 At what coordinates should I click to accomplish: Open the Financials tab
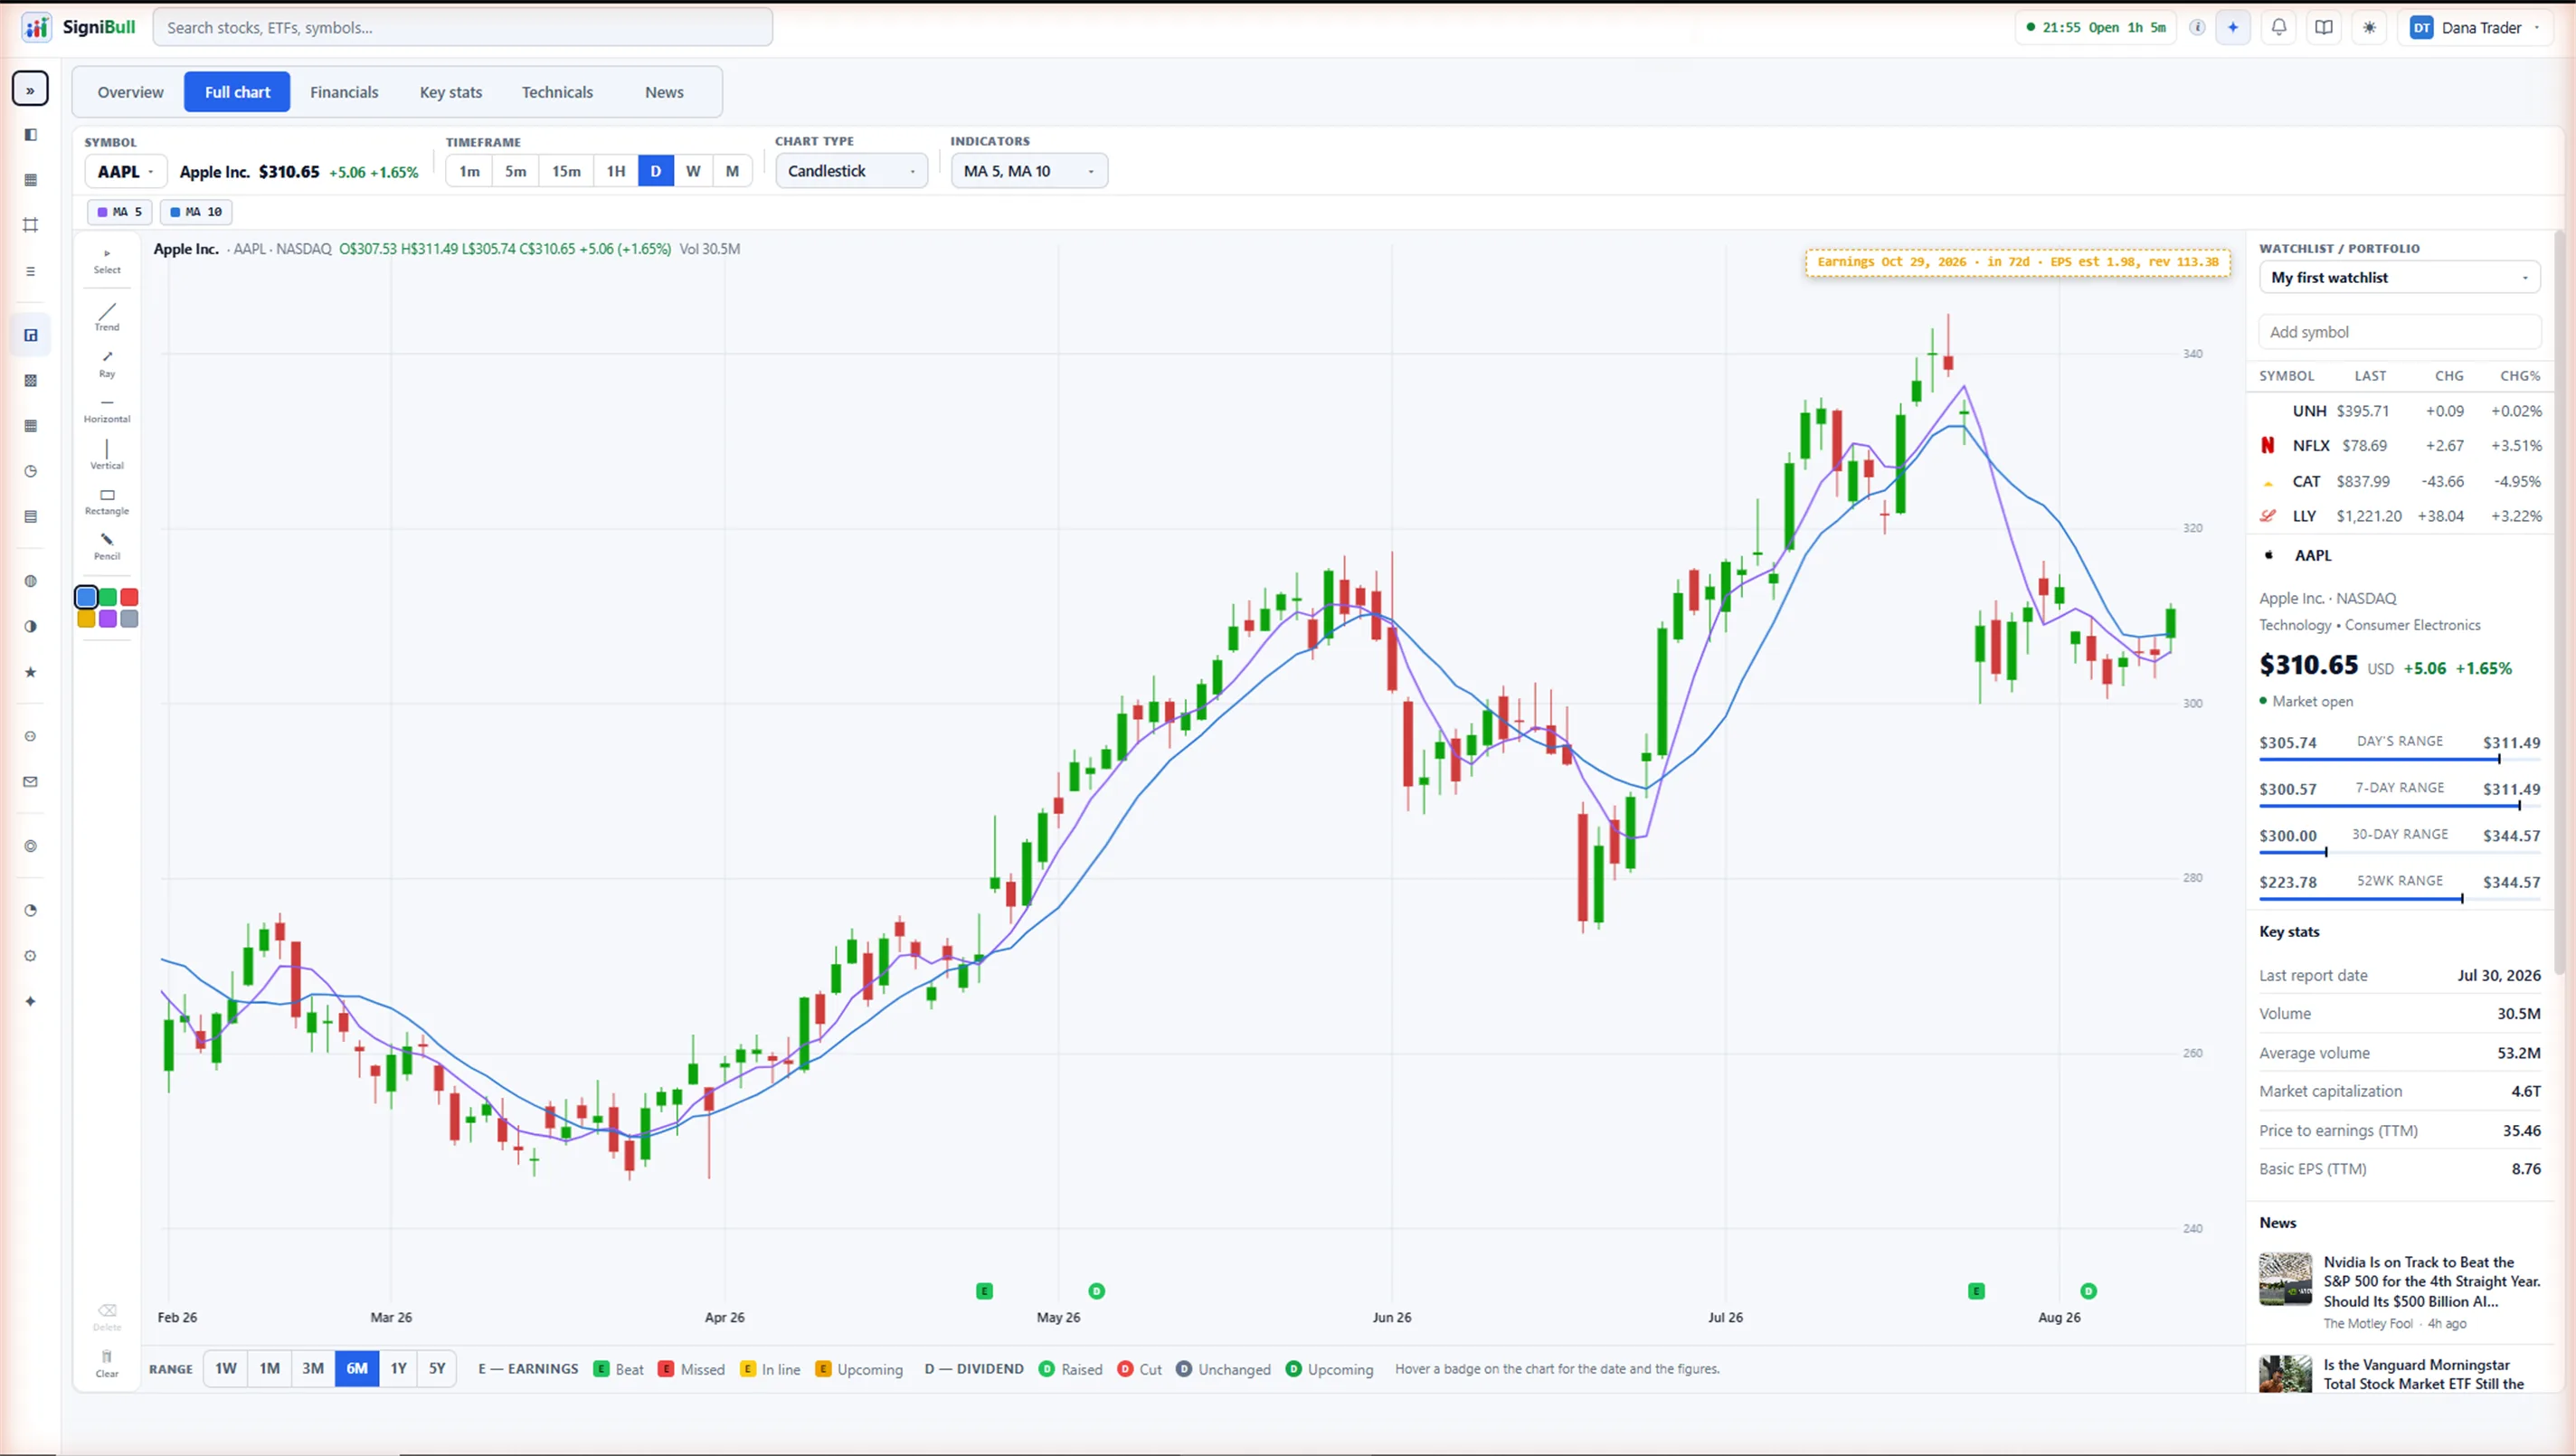344,92
